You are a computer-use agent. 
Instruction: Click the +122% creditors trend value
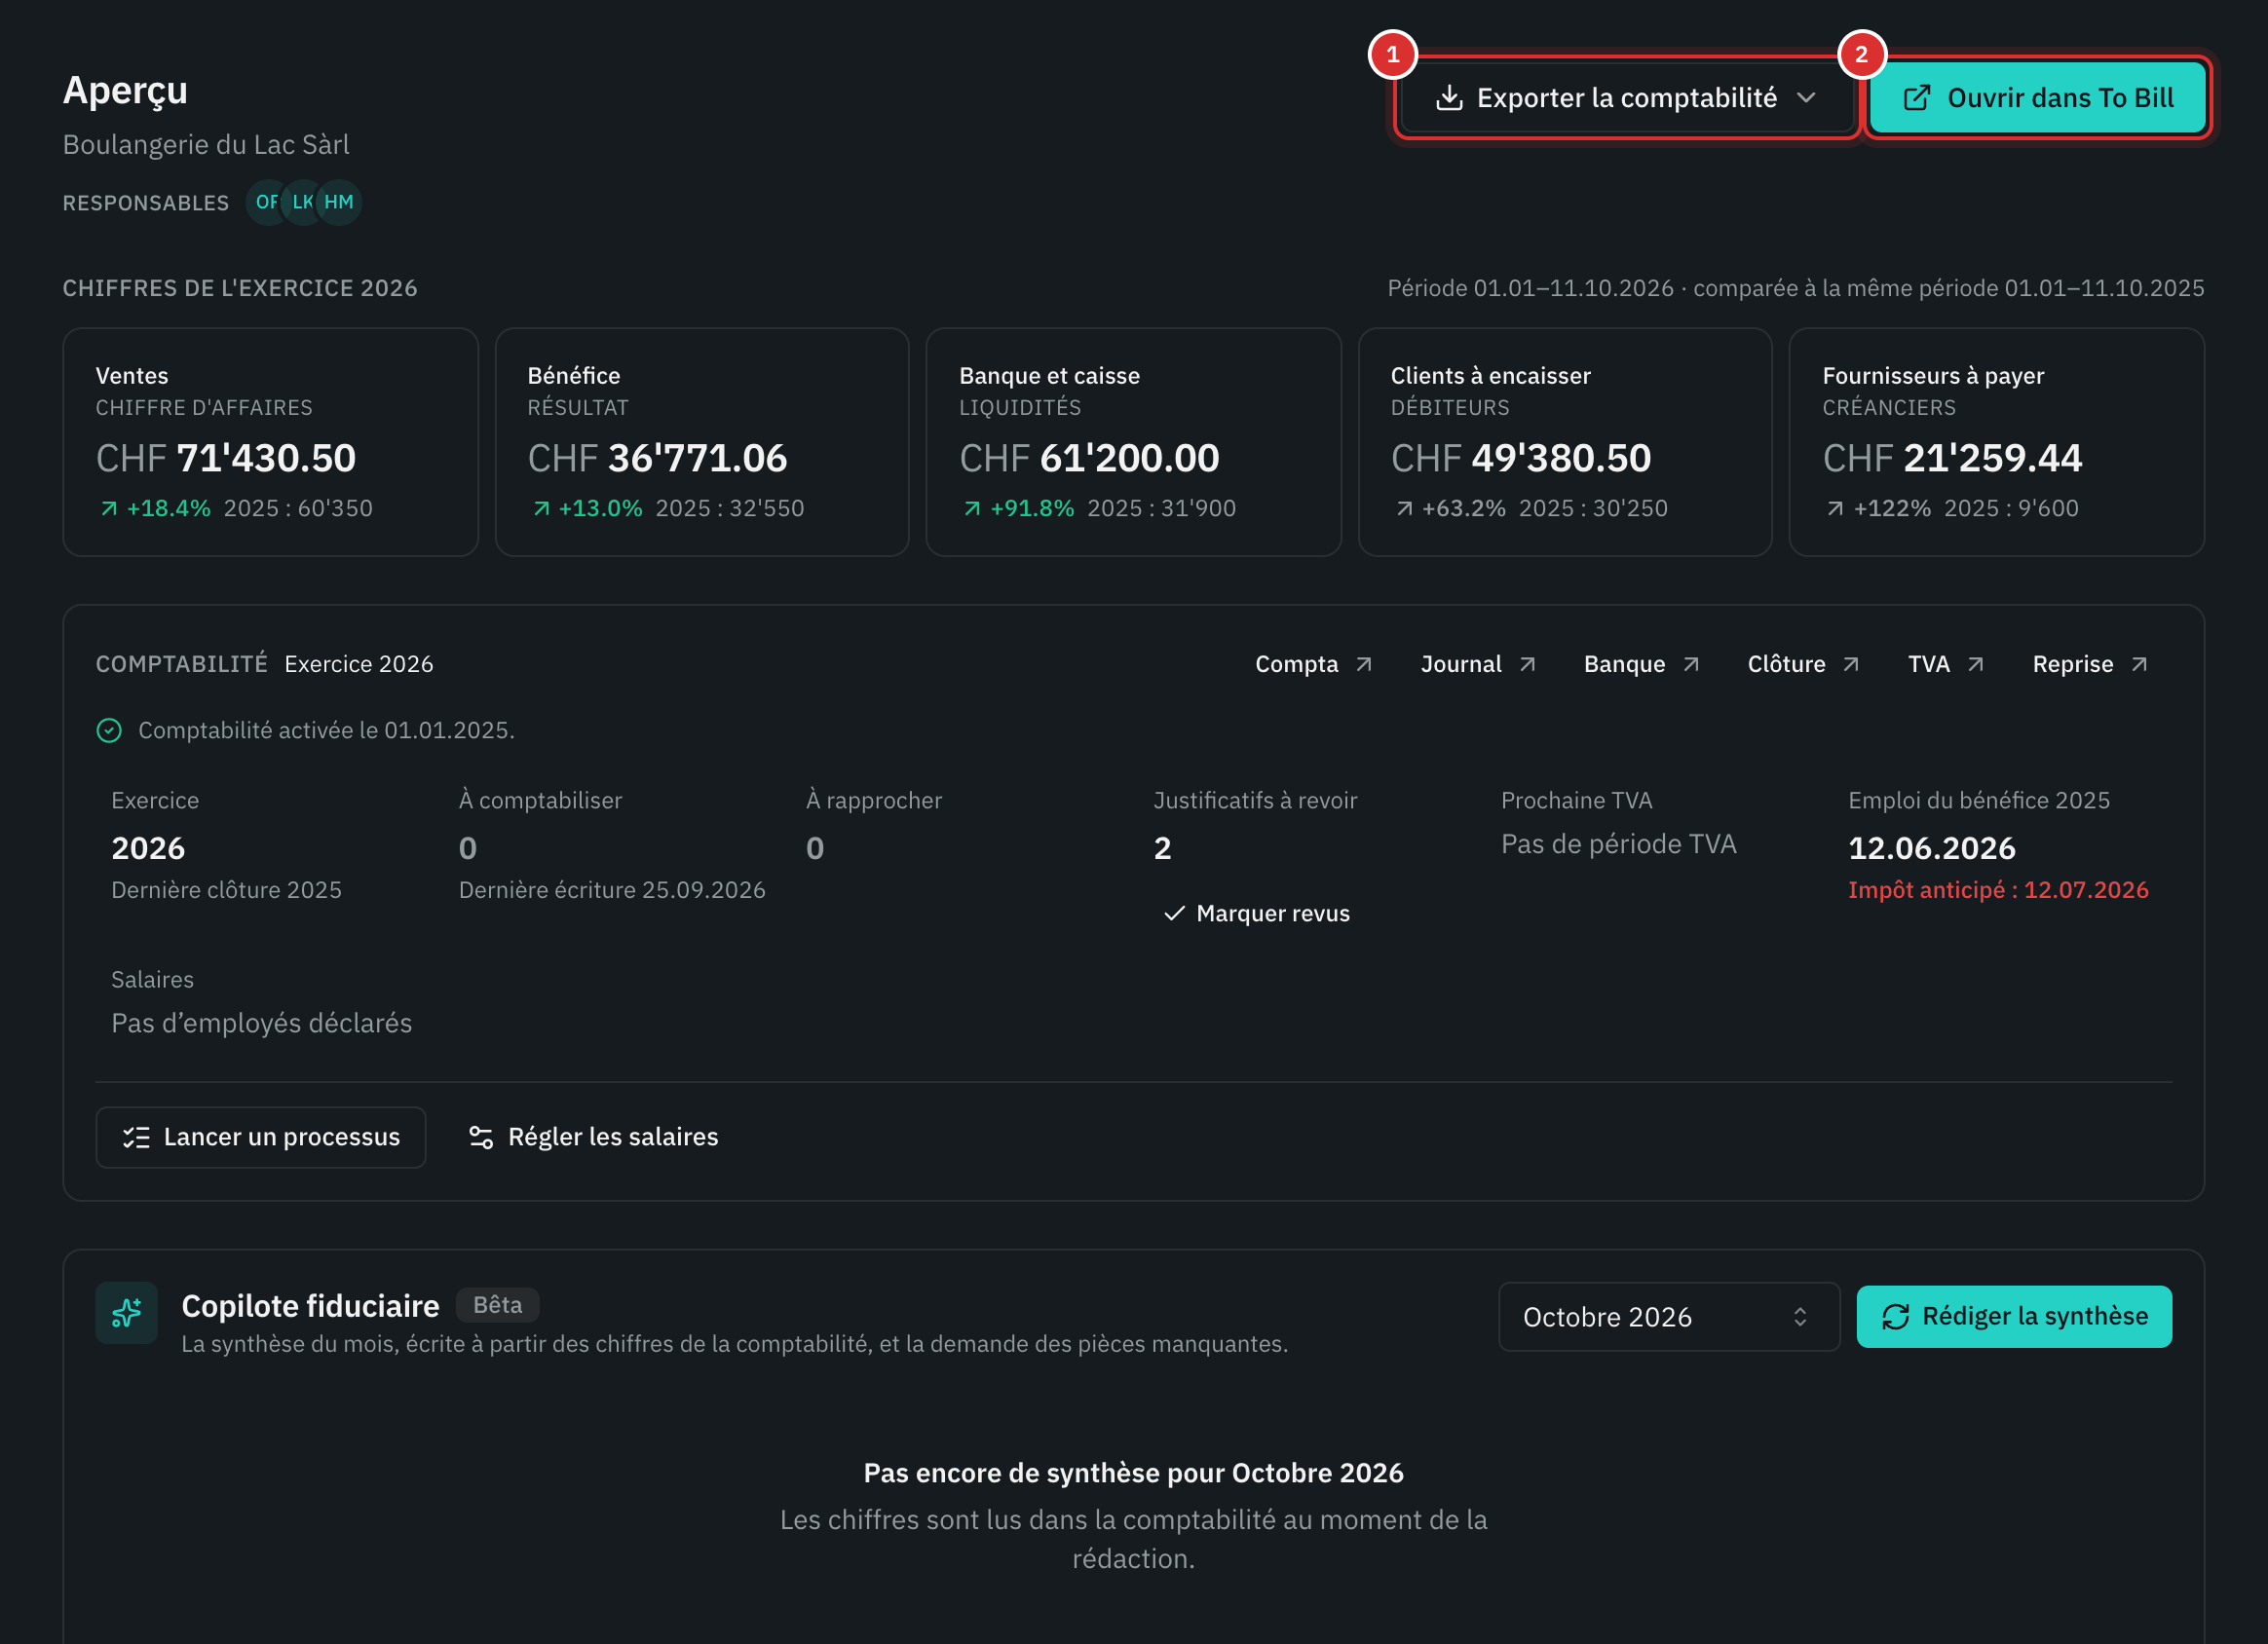point(1892,508)
